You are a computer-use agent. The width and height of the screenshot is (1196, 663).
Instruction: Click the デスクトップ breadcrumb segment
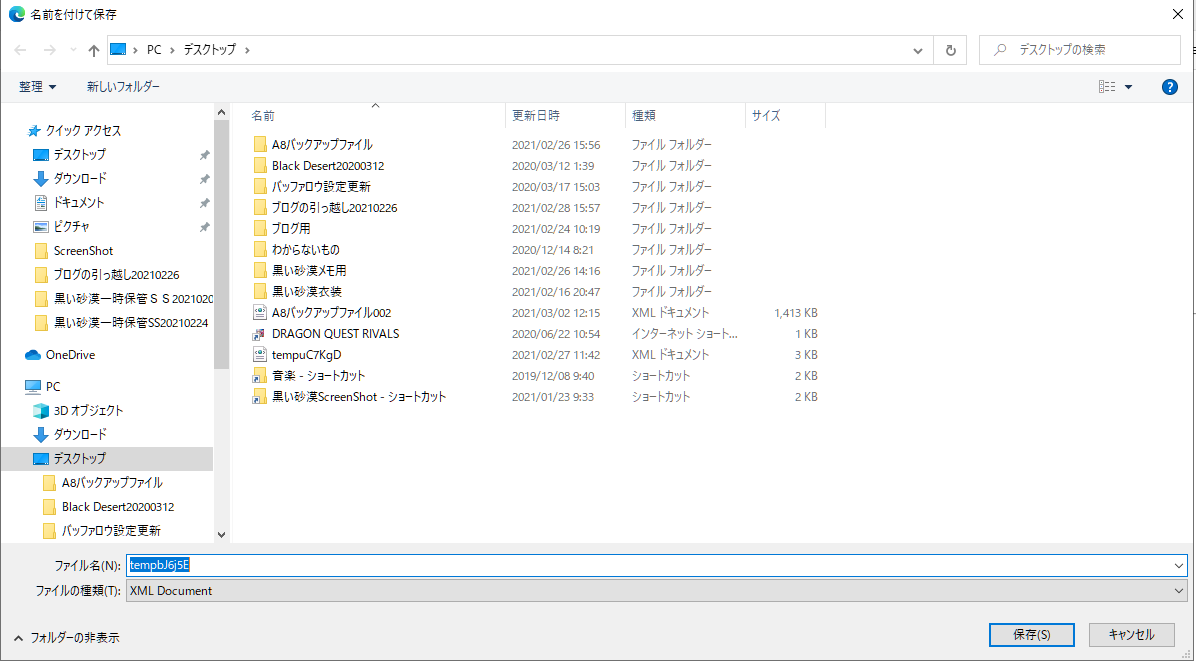210,50
